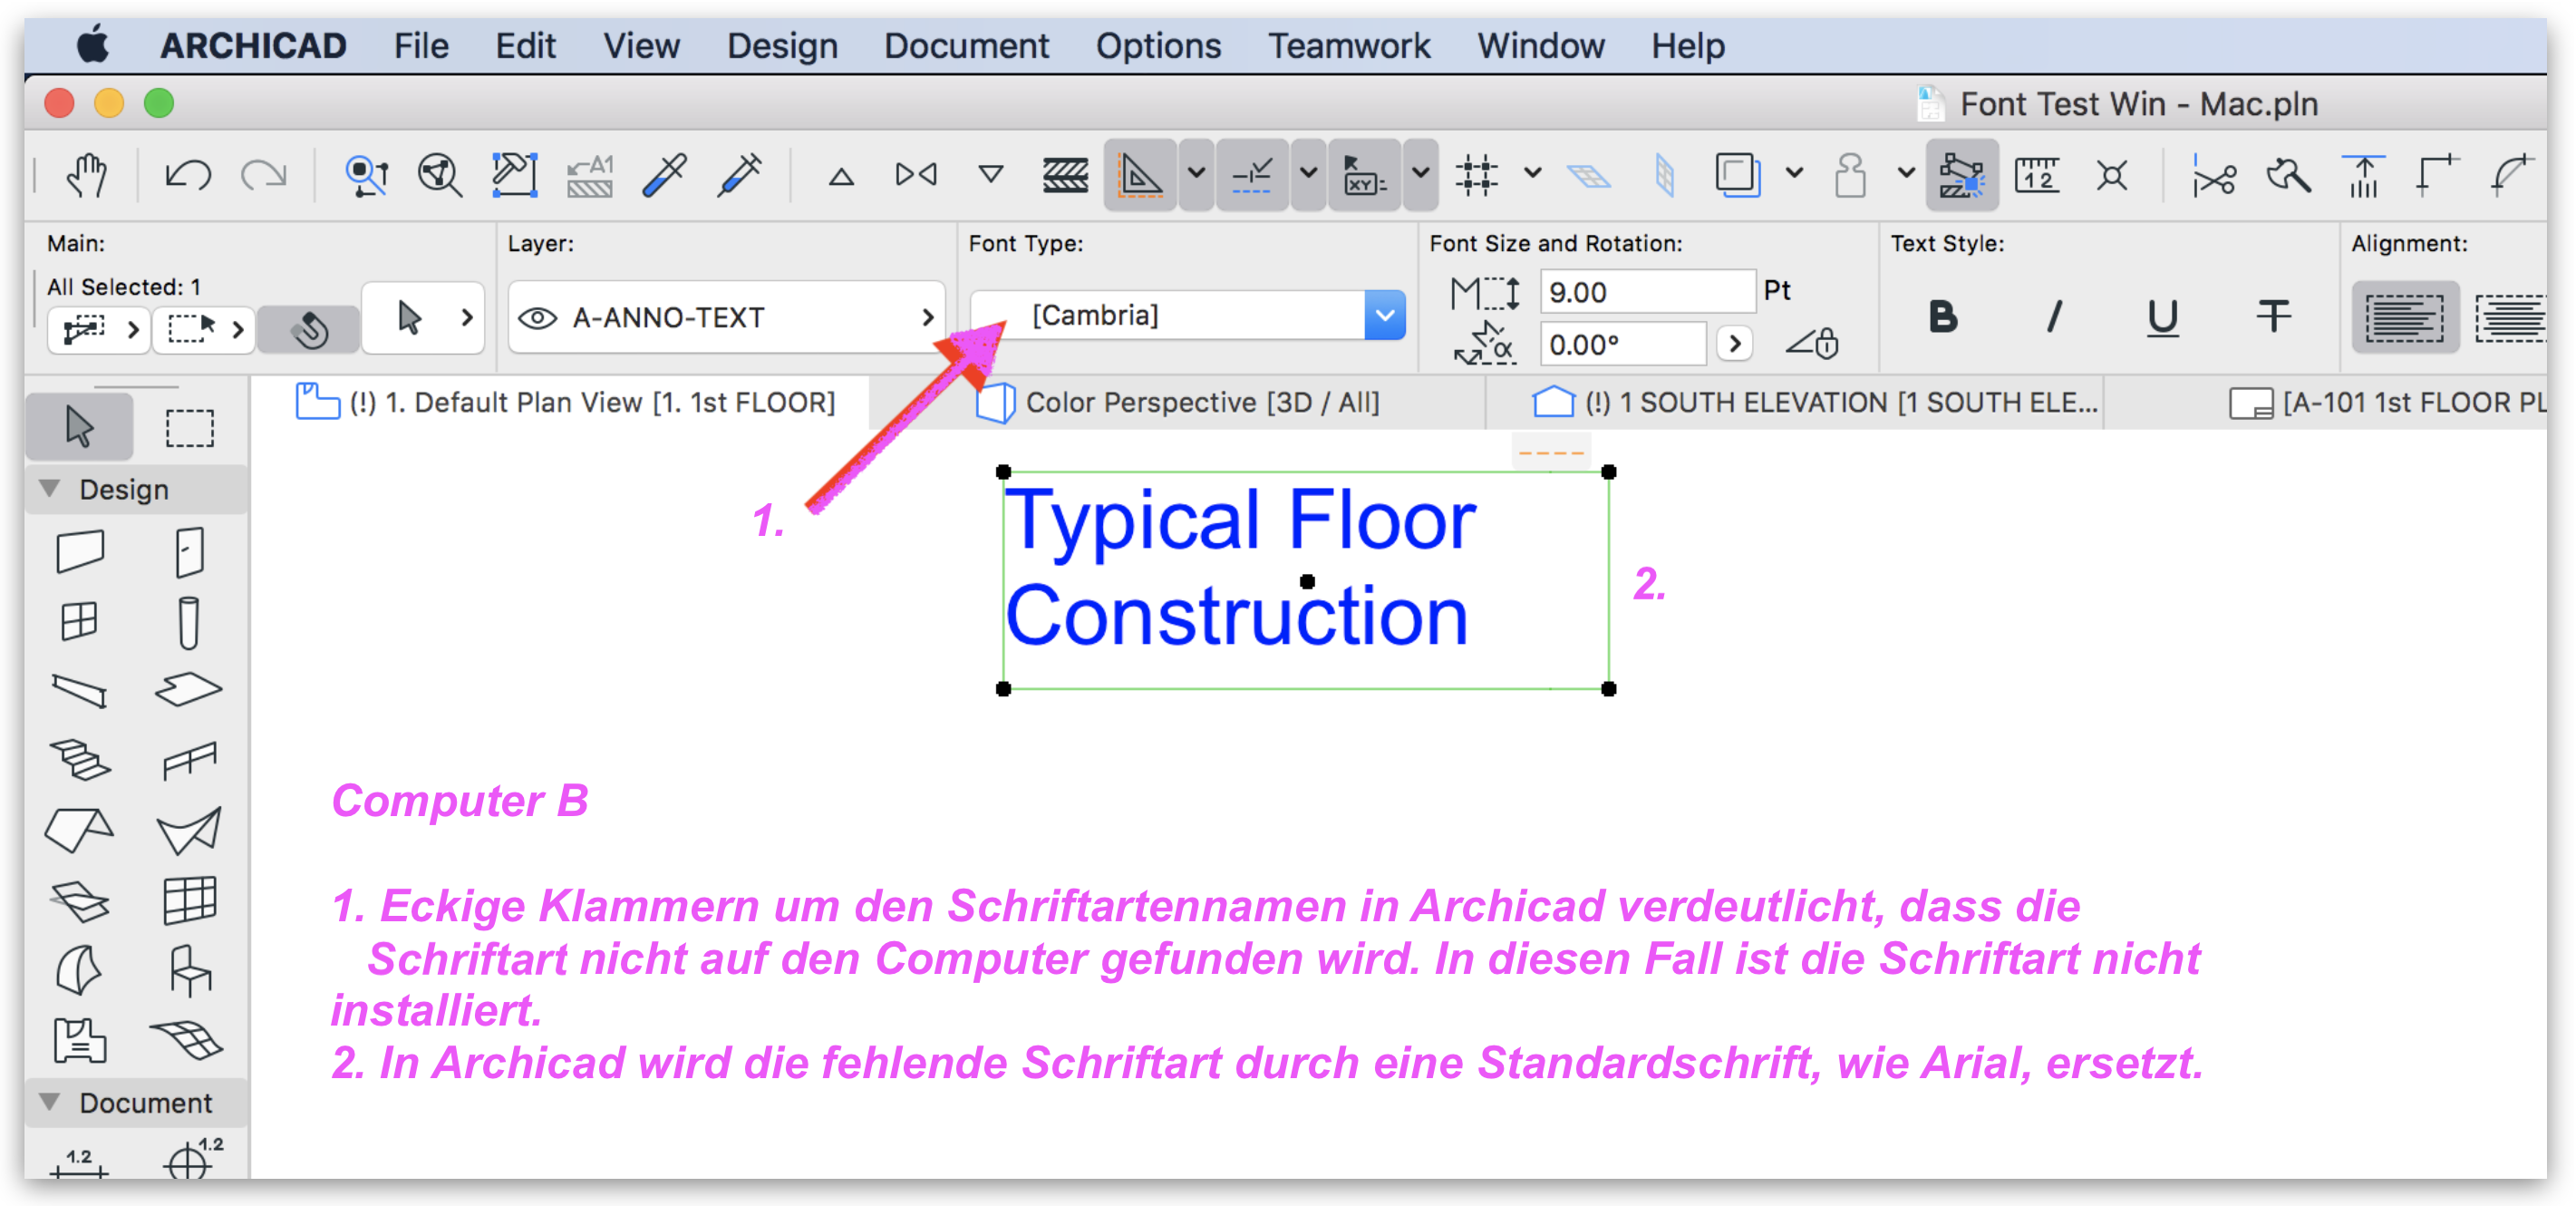Click the Suspend Groups icon
Viewport: 2576px width, 1206px height.
(1962, 175)
